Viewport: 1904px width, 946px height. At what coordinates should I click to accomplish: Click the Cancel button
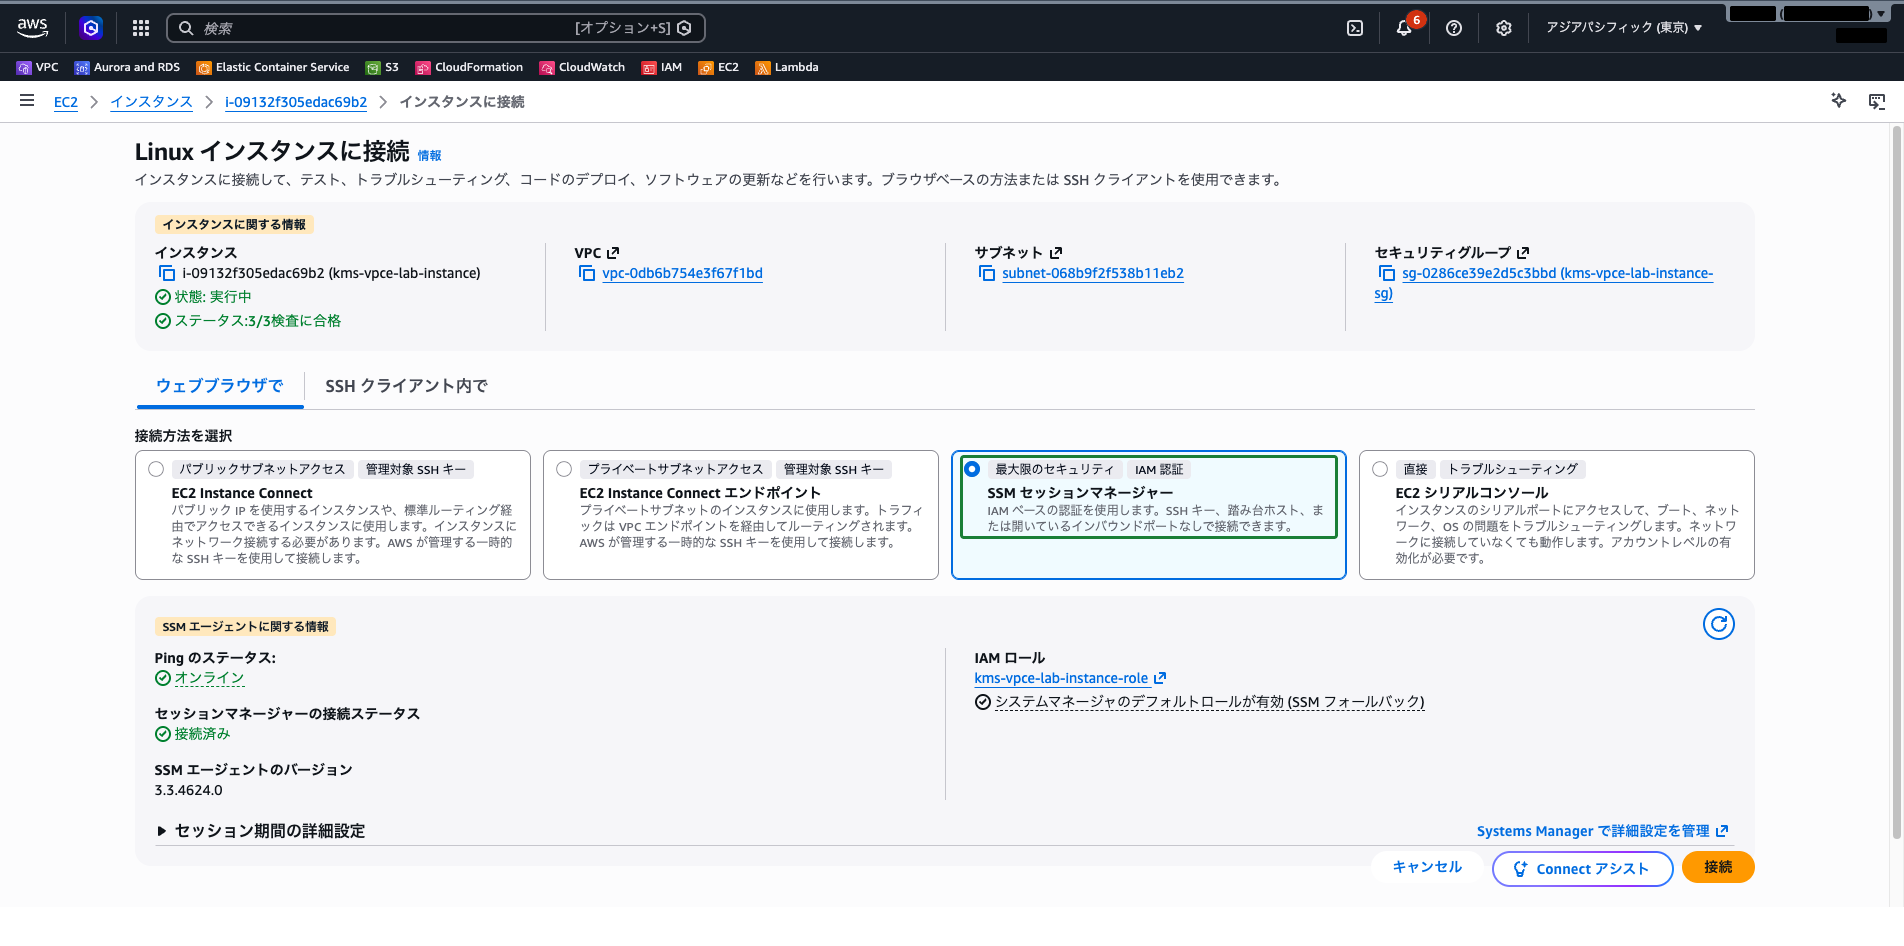pyautogui.click(x=1427, y=867)
